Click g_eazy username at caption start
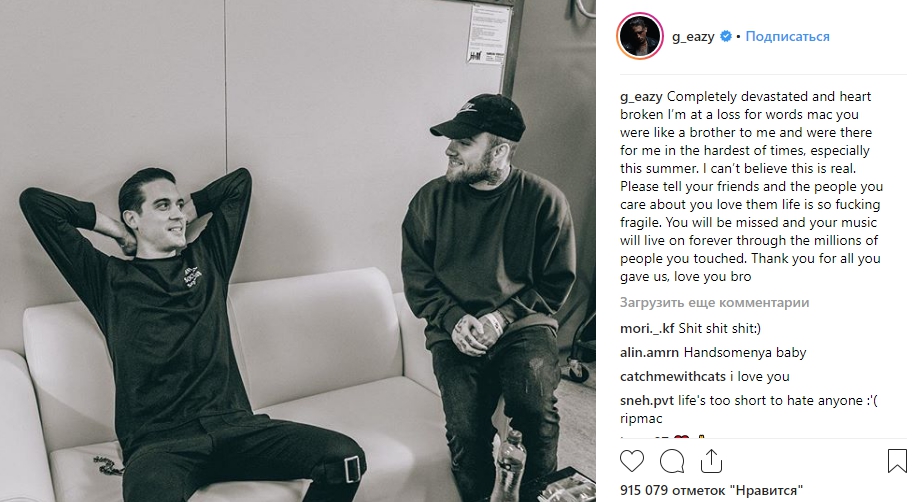 pyautogui.click(x=641, y=97)
